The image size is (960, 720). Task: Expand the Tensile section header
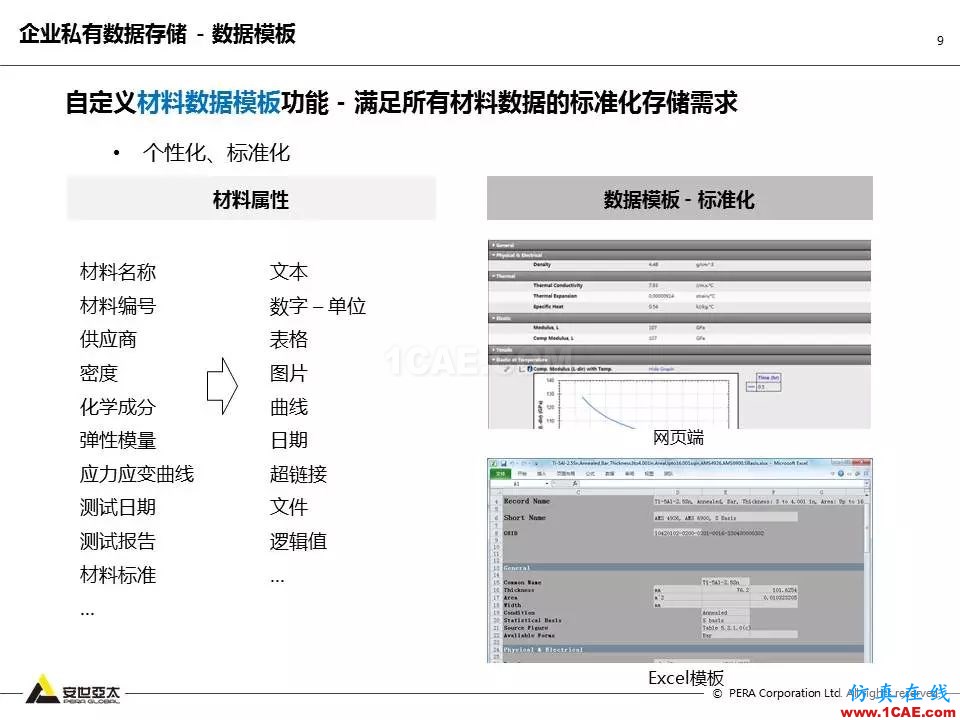coord(679,350)
